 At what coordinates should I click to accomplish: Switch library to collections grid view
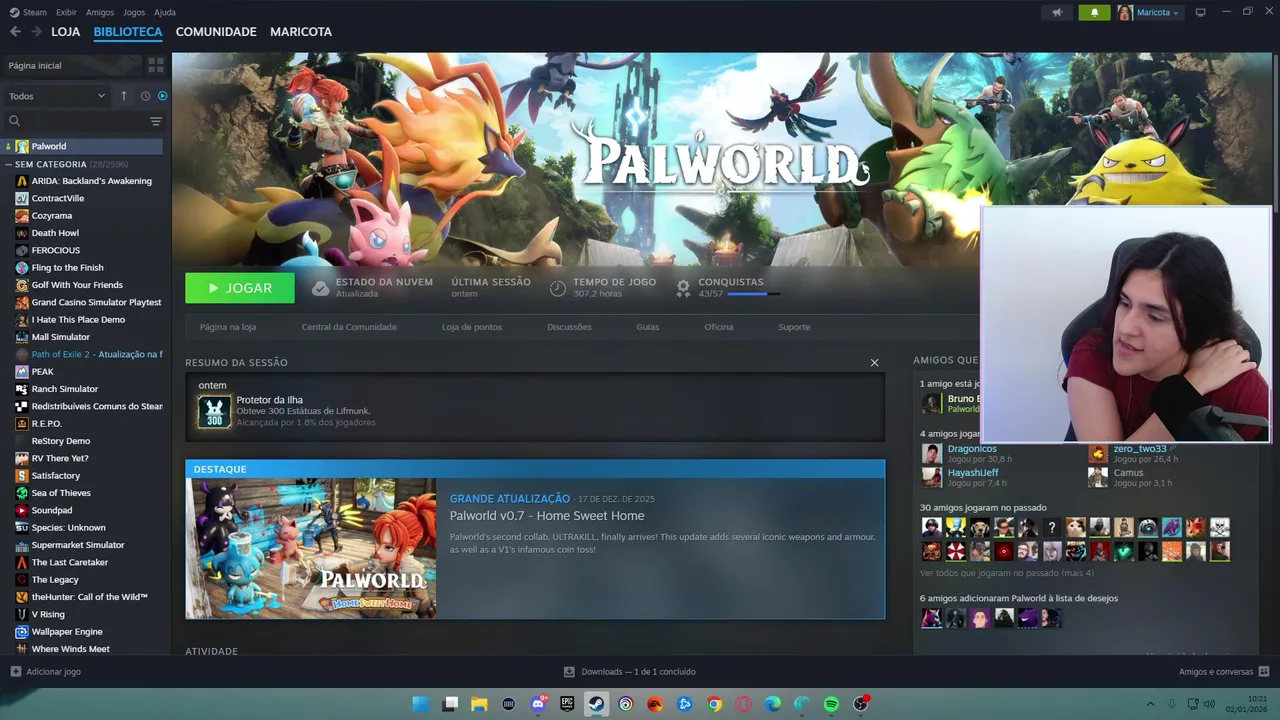click(x=155, y=65)
